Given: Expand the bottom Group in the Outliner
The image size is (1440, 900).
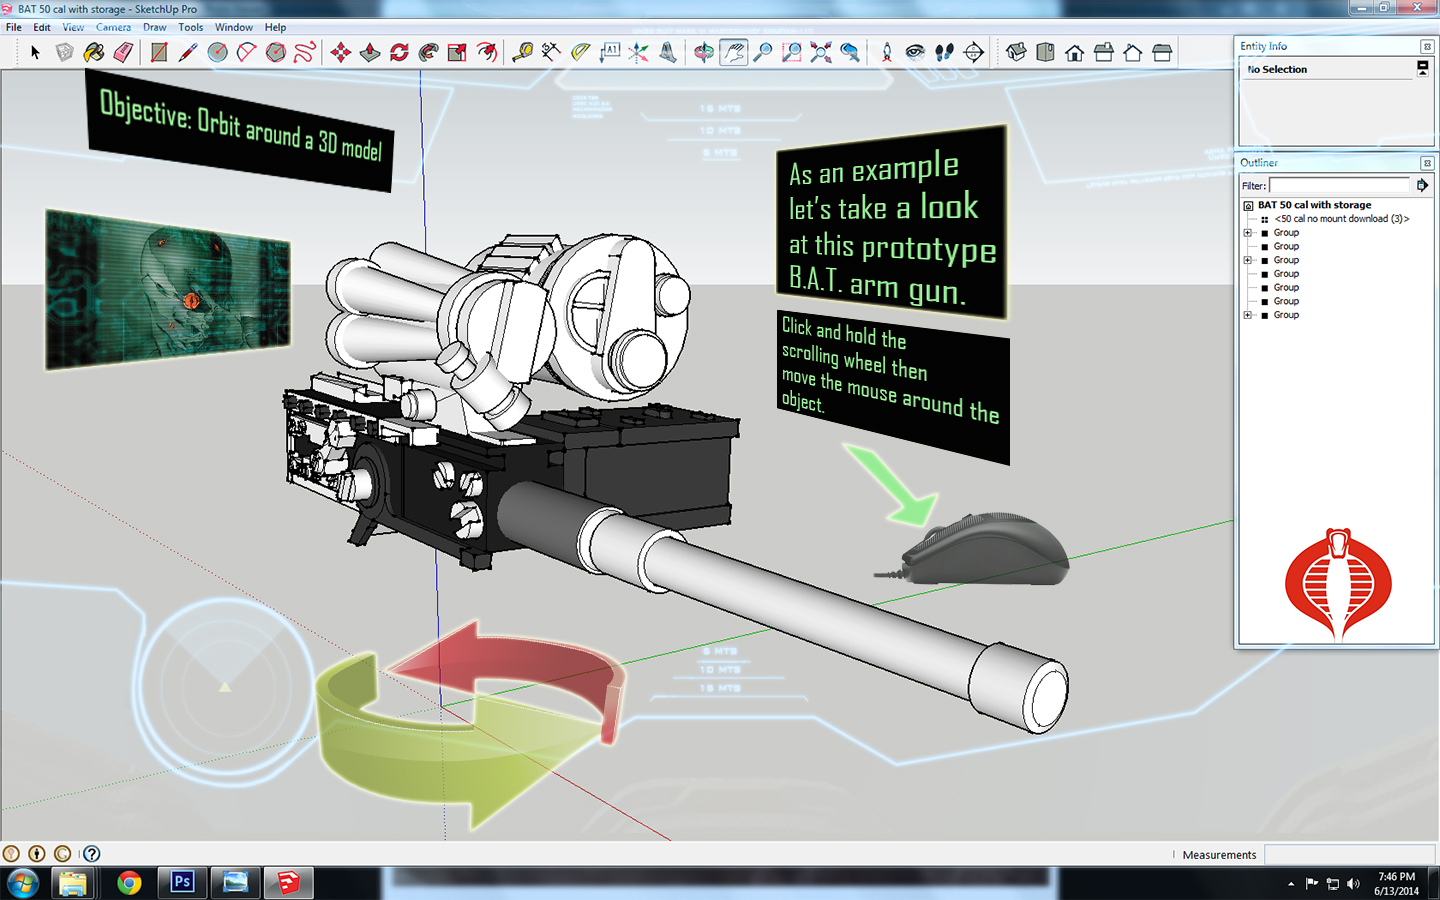Looking at the screenshot, I should [x=1246, y=315].
